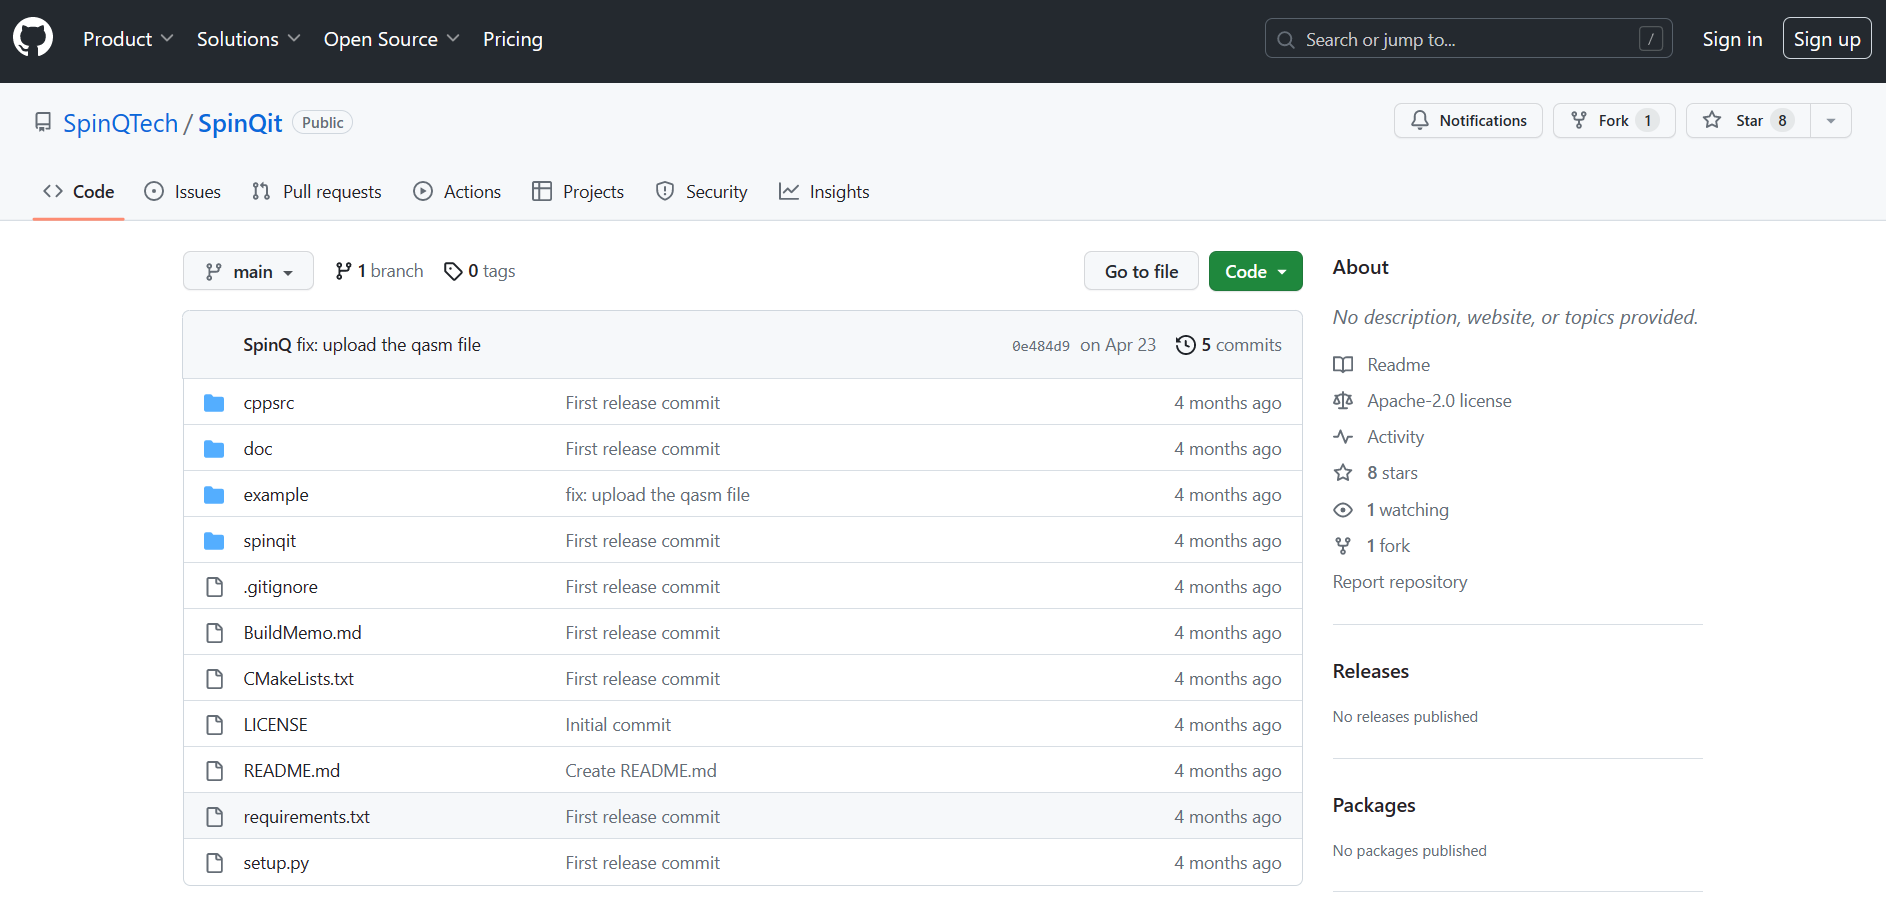Click the branch count icon
The width and height of the screenshot is (1886, 899).
click(343, 271)
